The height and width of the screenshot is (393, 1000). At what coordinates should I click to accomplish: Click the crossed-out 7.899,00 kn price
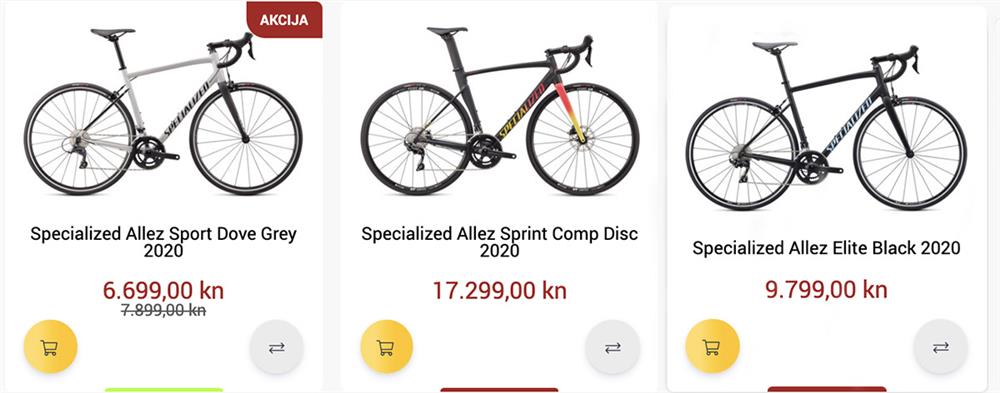pos(163,311)
